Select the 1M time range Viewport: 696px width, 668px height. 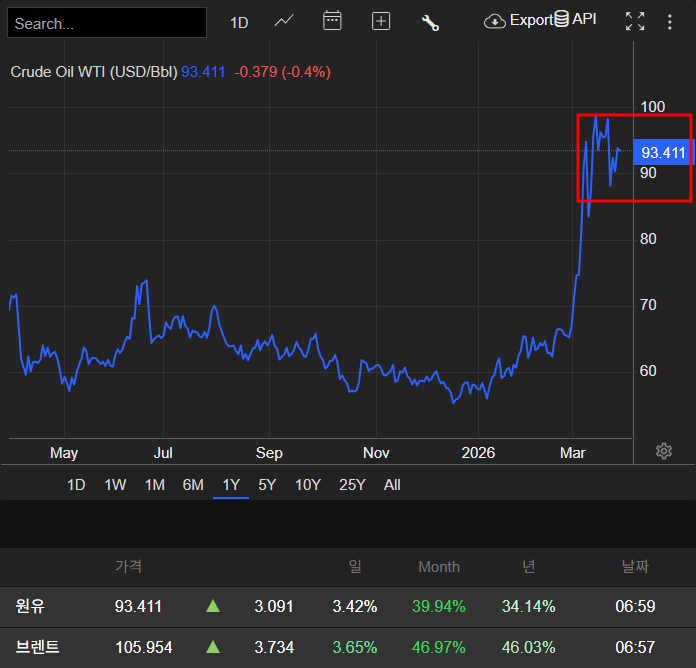pos(154,485)
